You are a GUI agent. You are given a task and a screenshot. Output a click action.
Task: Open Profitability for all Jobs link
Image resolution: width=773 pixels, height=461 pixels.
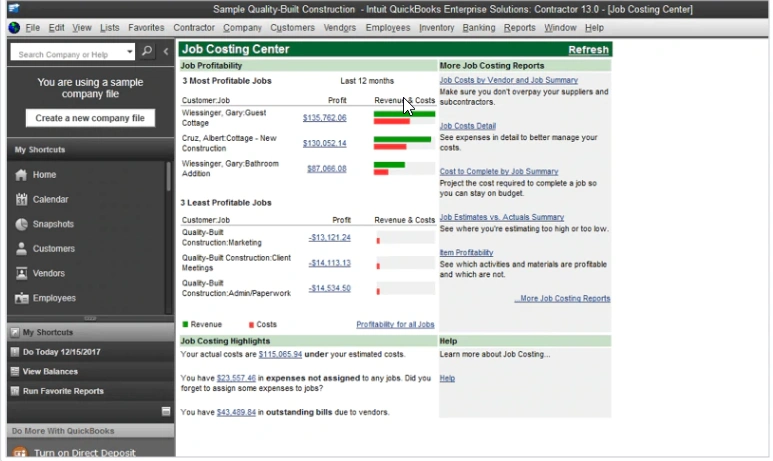tap(395, 324)
